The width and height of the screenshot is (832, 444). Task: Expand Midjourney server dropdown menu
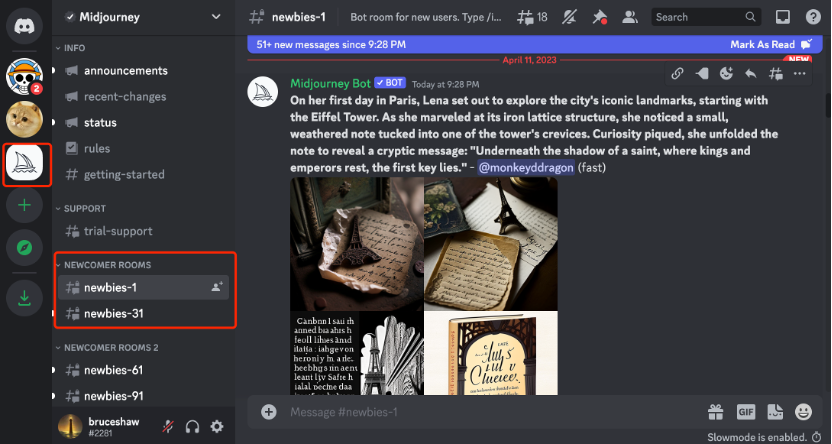pos(216,17)
